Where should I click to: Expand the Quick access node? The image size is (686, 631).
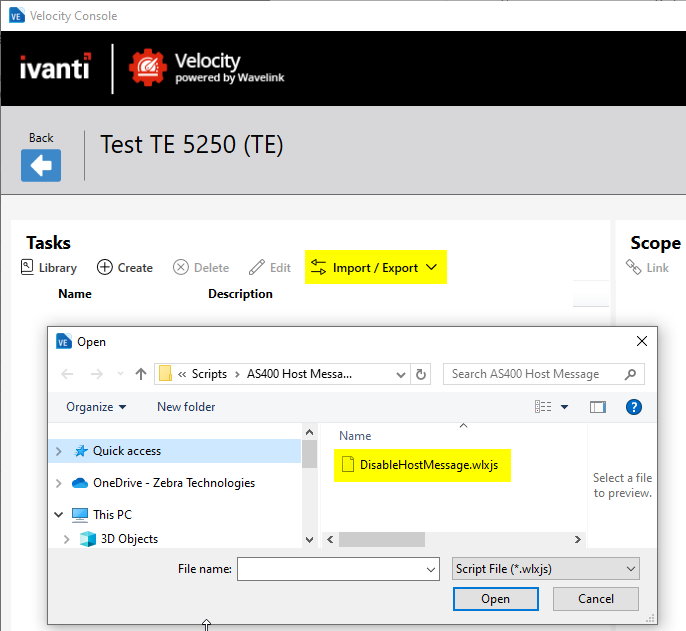[59, 451]
